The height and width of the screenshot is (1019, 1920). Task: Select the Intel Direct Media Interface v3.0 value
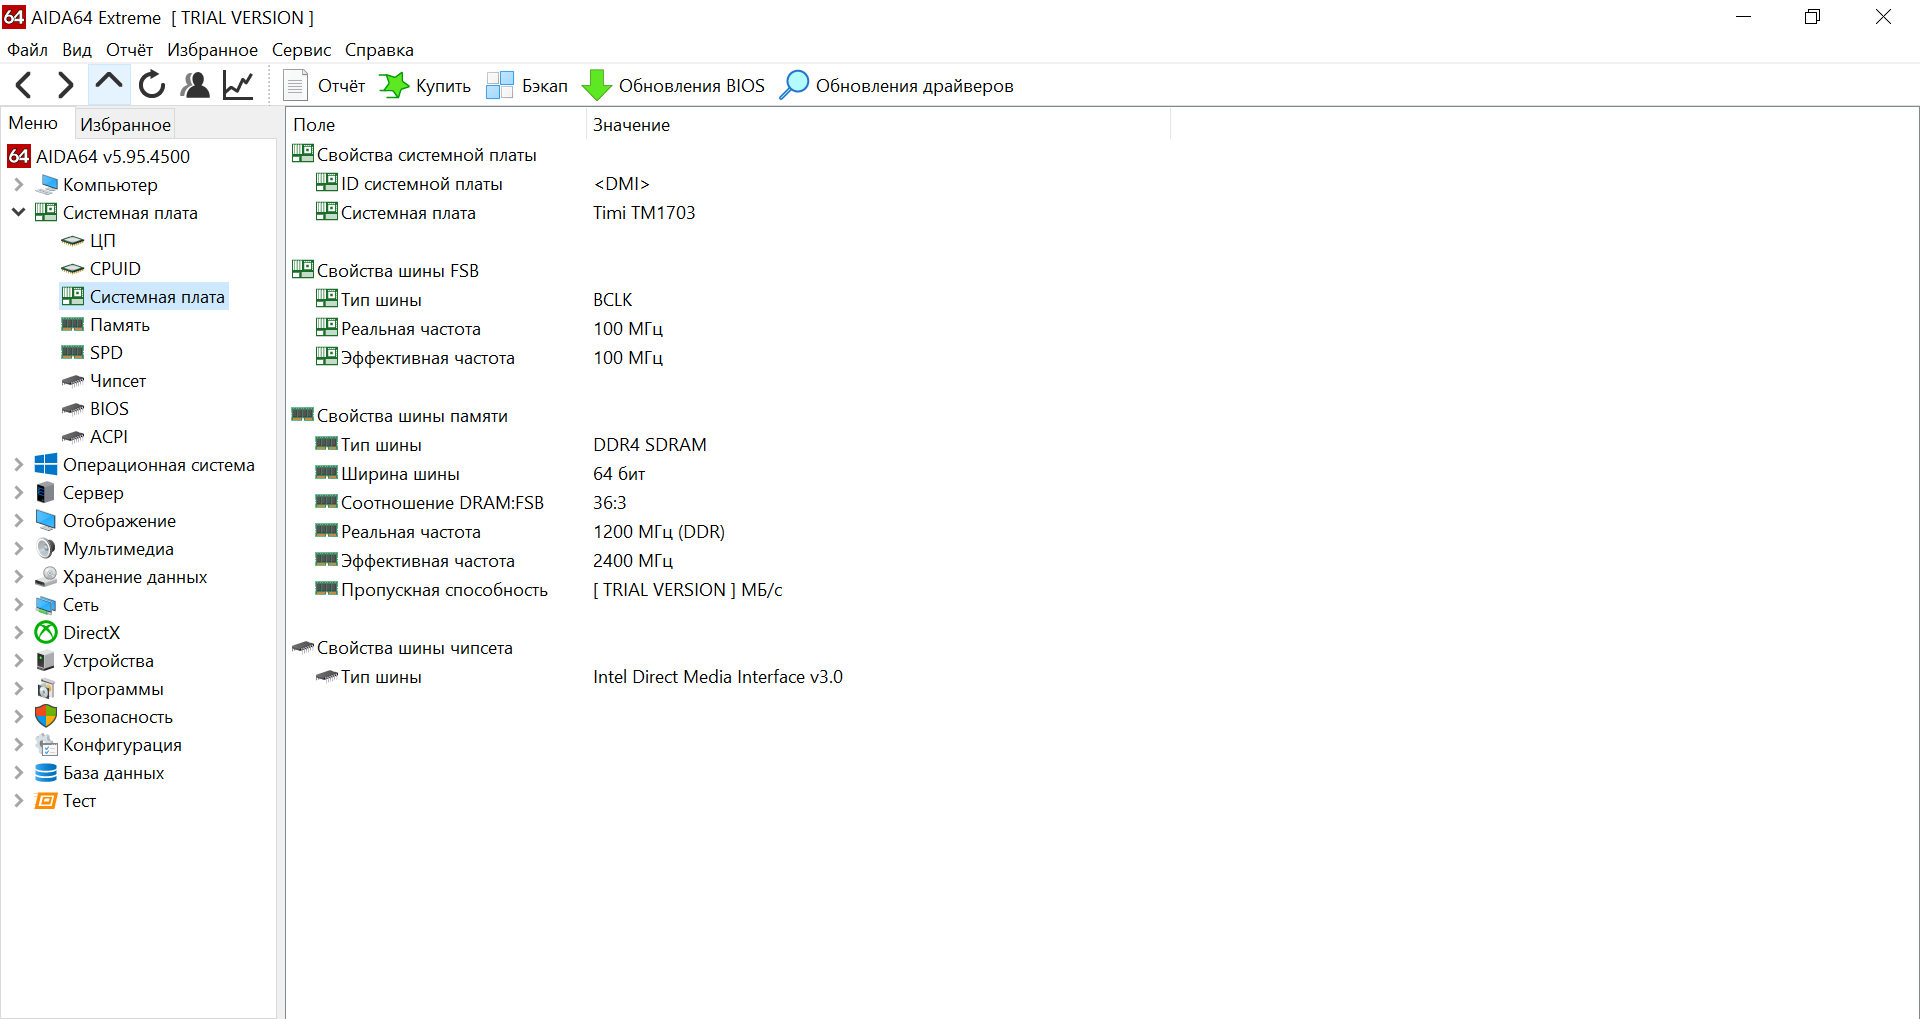(x=718, y=677)
